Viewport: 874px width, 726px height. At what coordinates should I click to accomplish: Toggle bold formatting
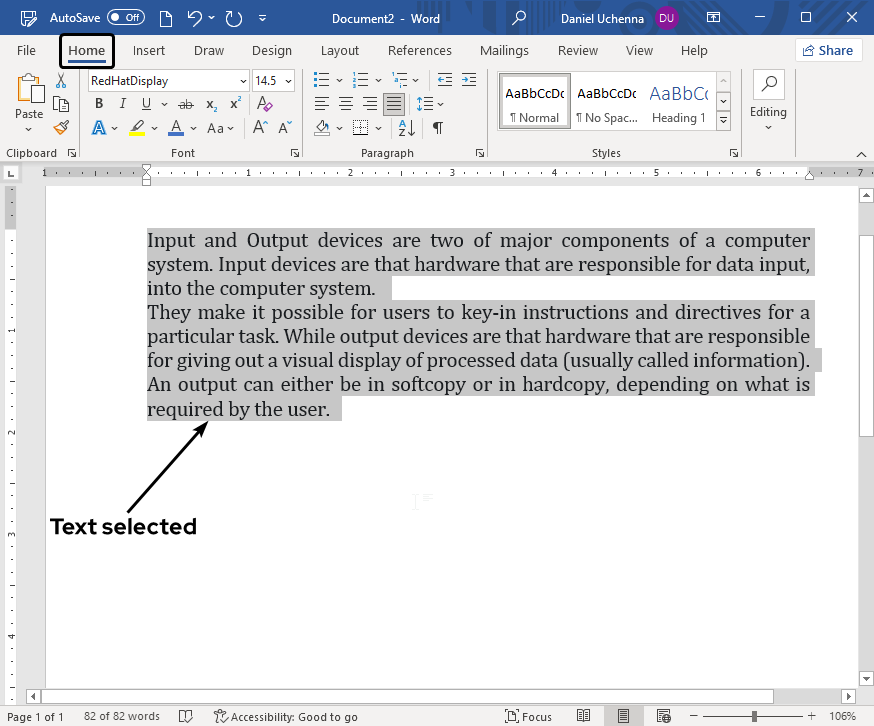tap(98, 103)
